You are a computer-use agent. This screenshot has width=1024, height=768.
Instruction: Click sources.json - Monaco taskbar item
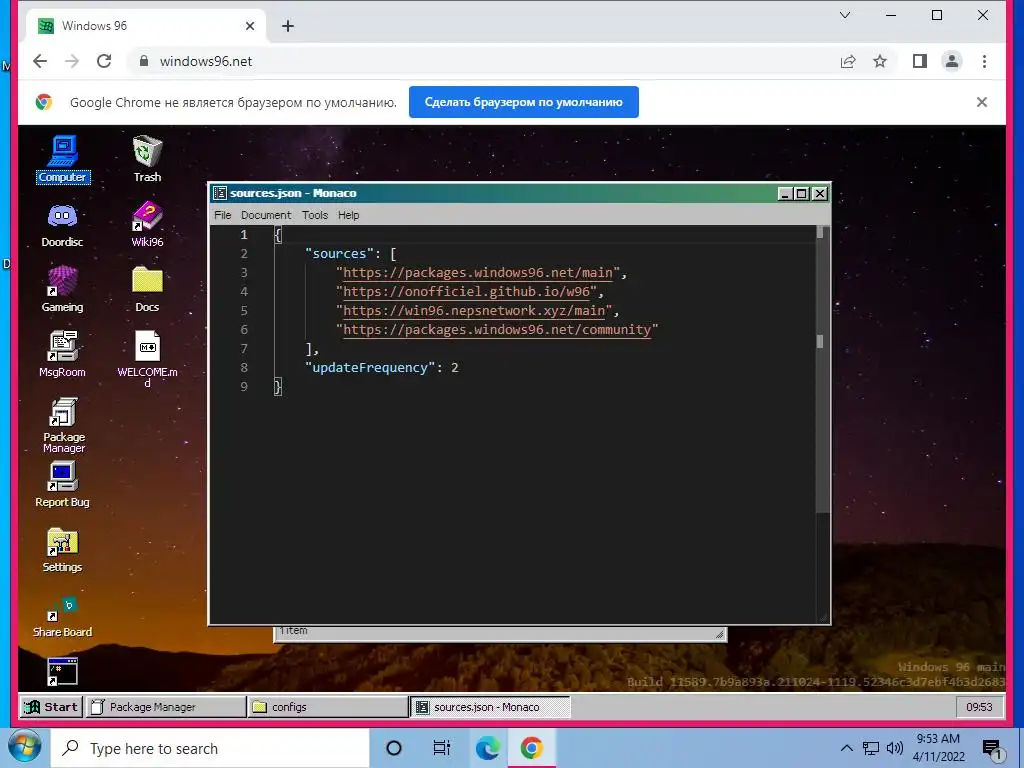490,707
